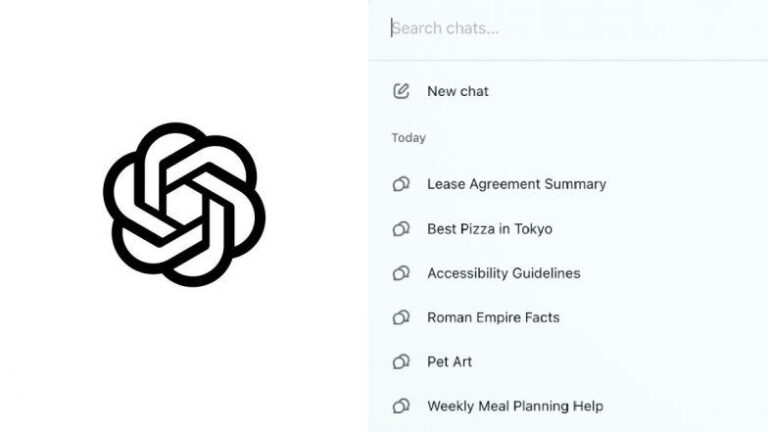Click the Today section header
The height and width of the screenshot is (432, 768).
pos(408,138)
